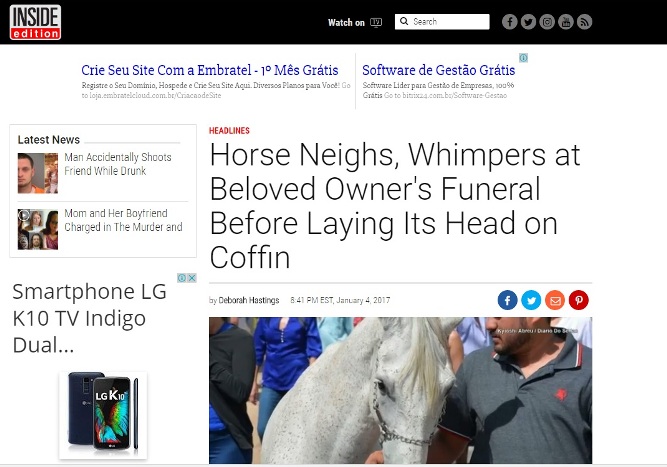This screenshot has width=667, height=467.
Task: Share the article by email
Action: 555,300
